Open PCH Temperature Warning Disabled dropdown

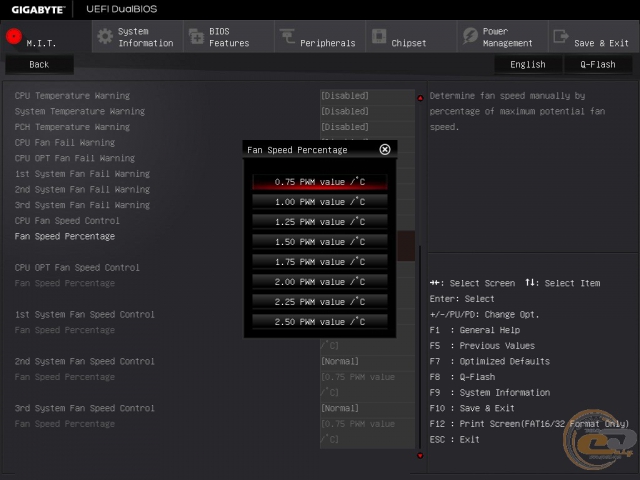click(x=367, y=127)
